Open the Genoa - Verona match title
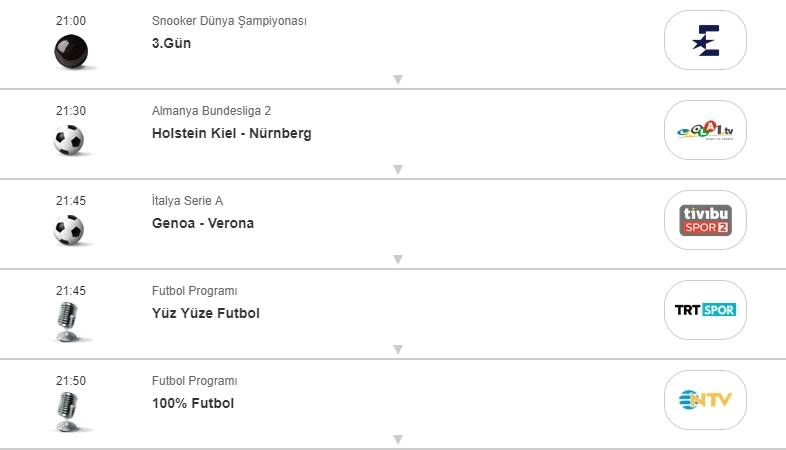The width and height of the screenshot is (786, 450). click(x=203, y=223)
